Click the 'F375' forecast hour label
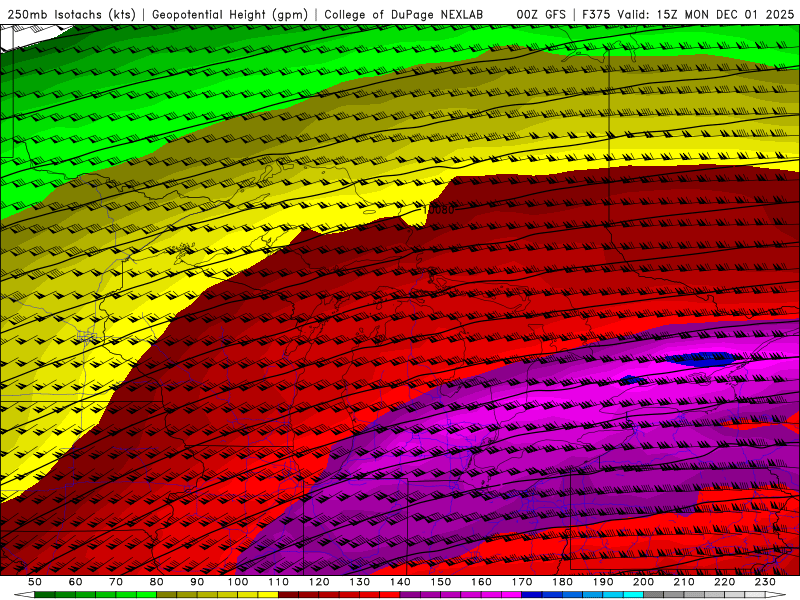Viewport: 800px width, 600px height. tap(596, 14)
